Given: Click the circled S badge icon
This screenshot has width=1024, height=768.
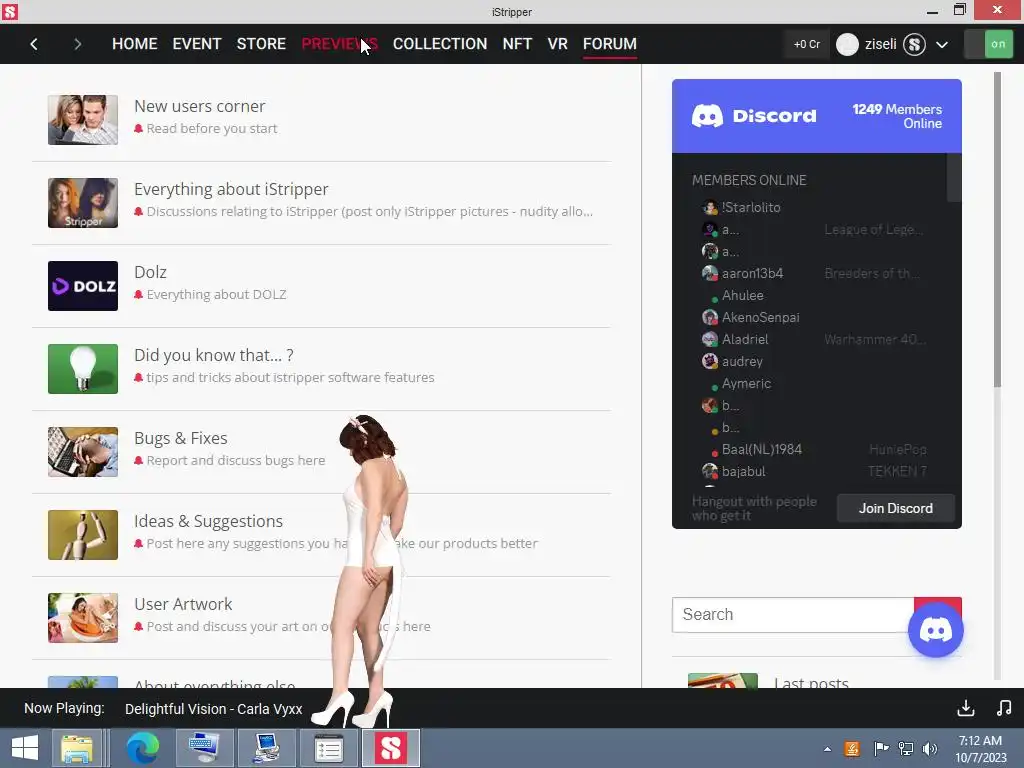Looking at the screenshot, I should point(914,44).
